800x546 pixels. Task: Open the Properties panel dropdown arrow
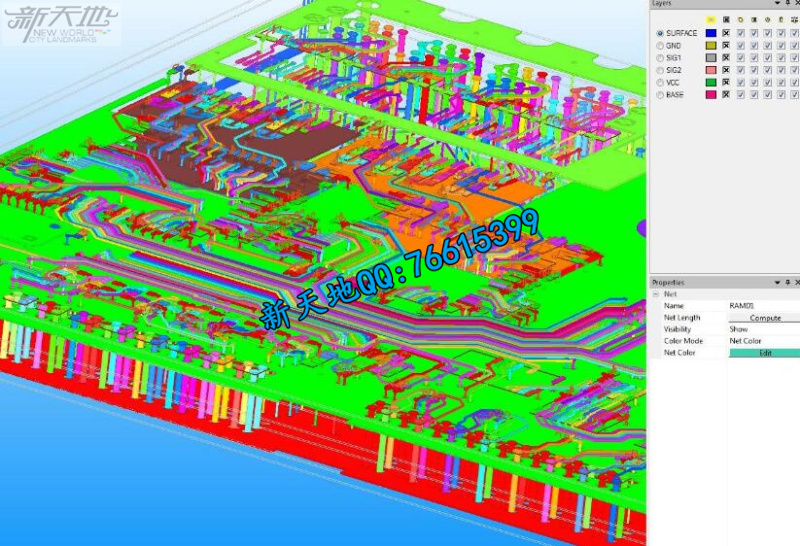point(776,283)
